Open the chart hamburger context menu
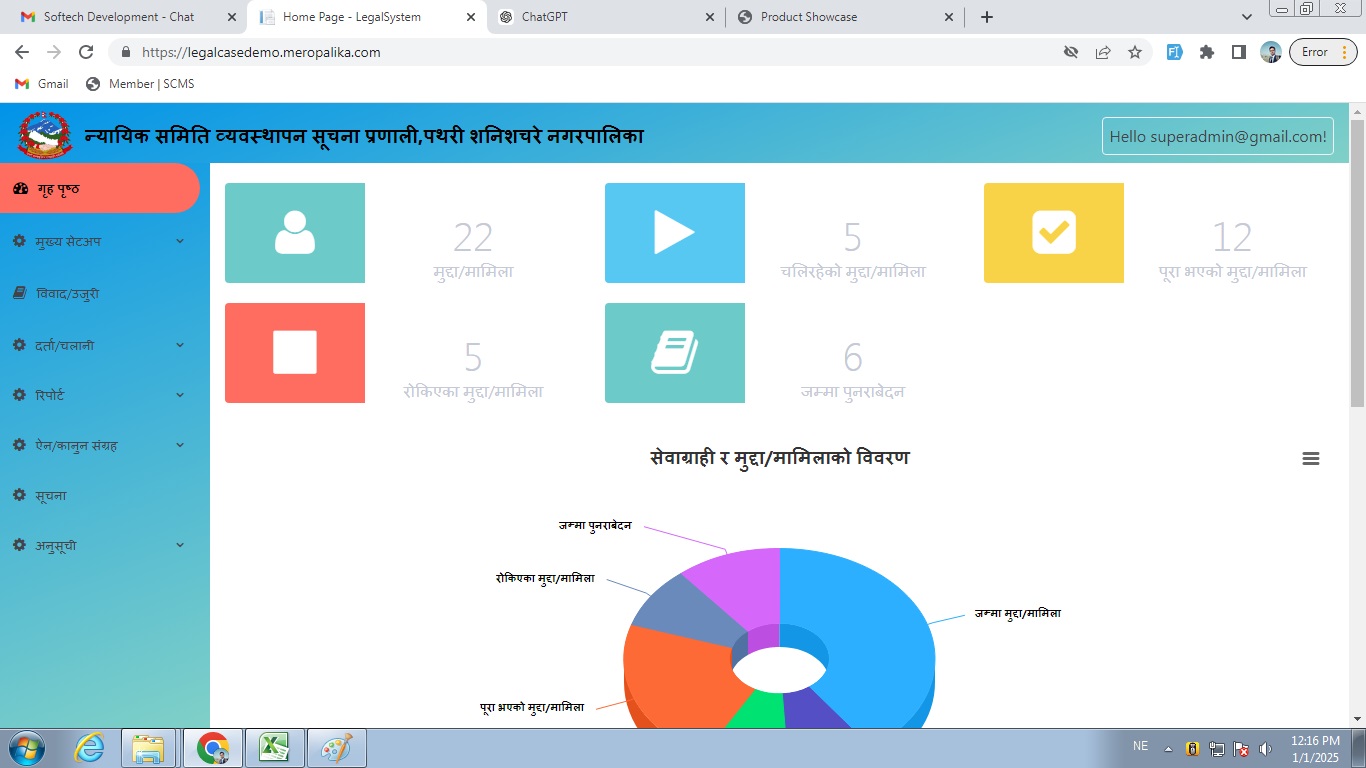 (1310, 458)
